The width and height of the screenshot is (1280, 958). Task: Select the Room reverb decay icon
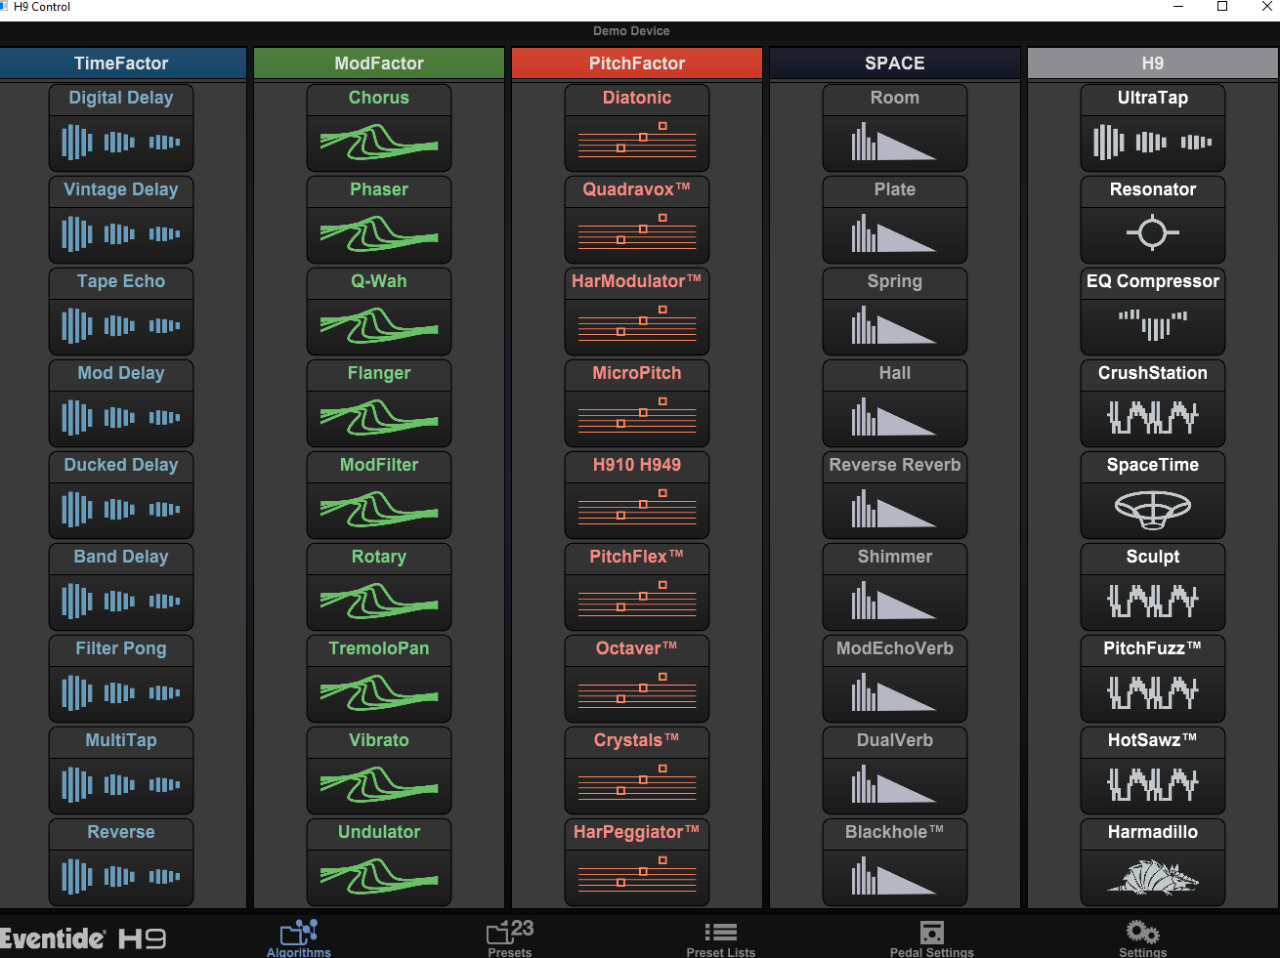pyautogui.click(x=894, y=142)
